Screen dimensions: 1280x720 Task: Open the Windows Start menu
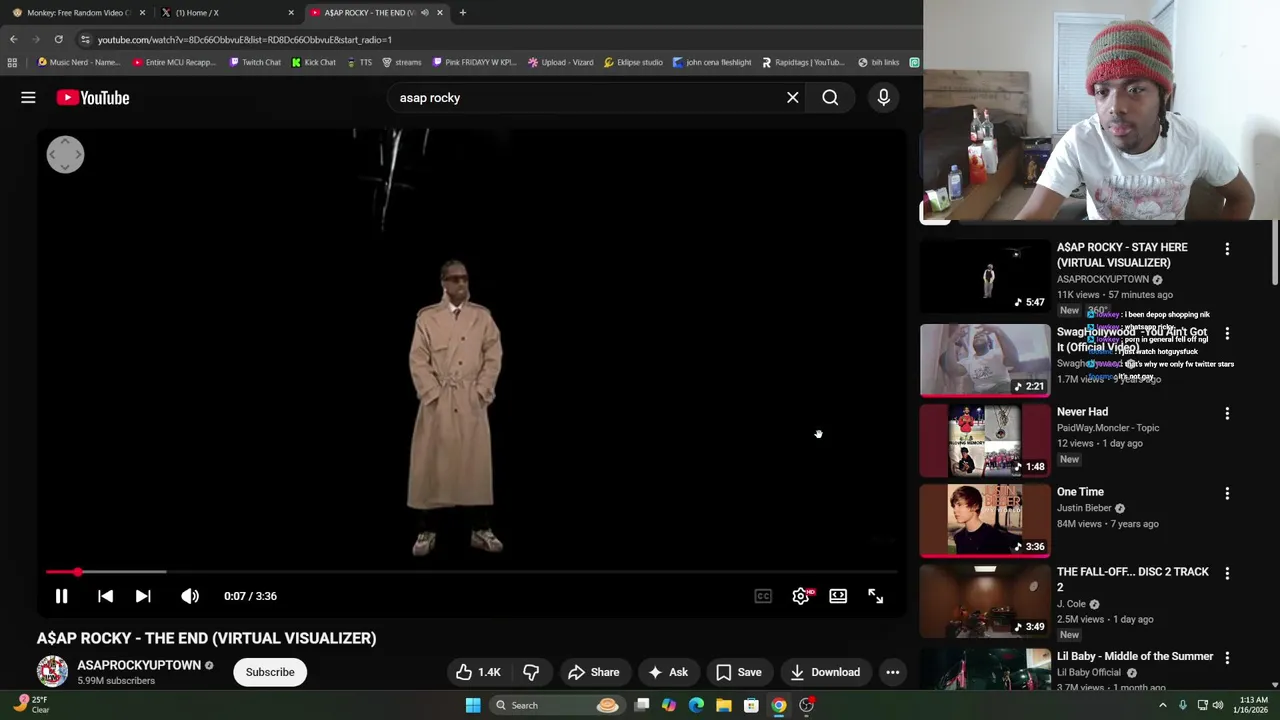tap(473, 705)
